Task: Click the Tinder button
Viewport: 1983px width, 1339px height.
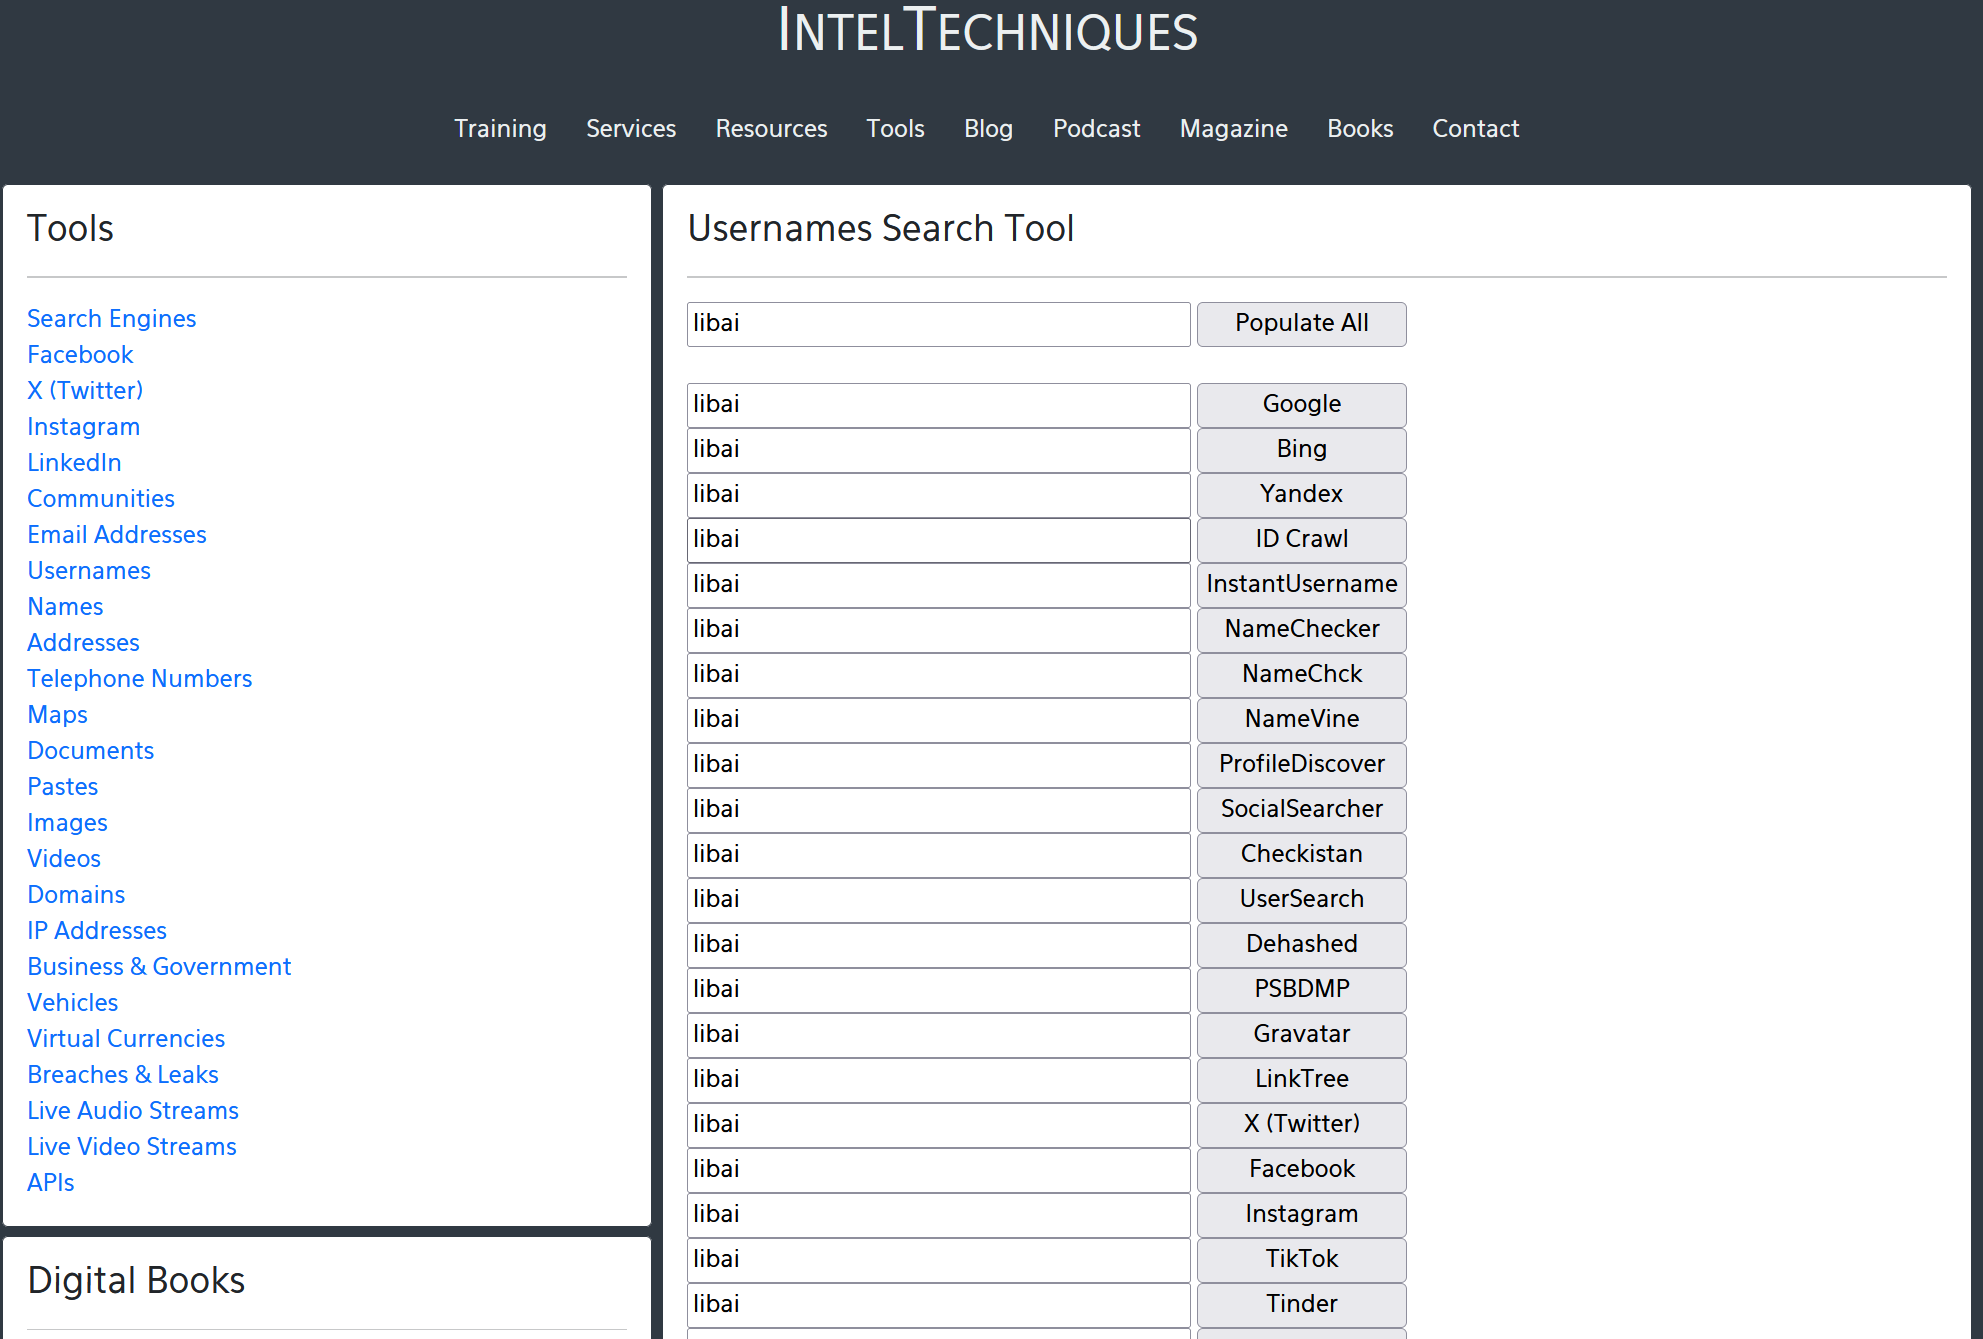Action: click(1301, 1305)
